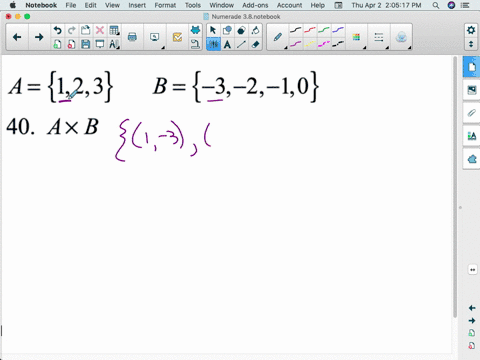This screenshot has height=360, width=480.
Task: Click the vertical page scrollbar
Action: pyautogui.click(x=455, y=187)
